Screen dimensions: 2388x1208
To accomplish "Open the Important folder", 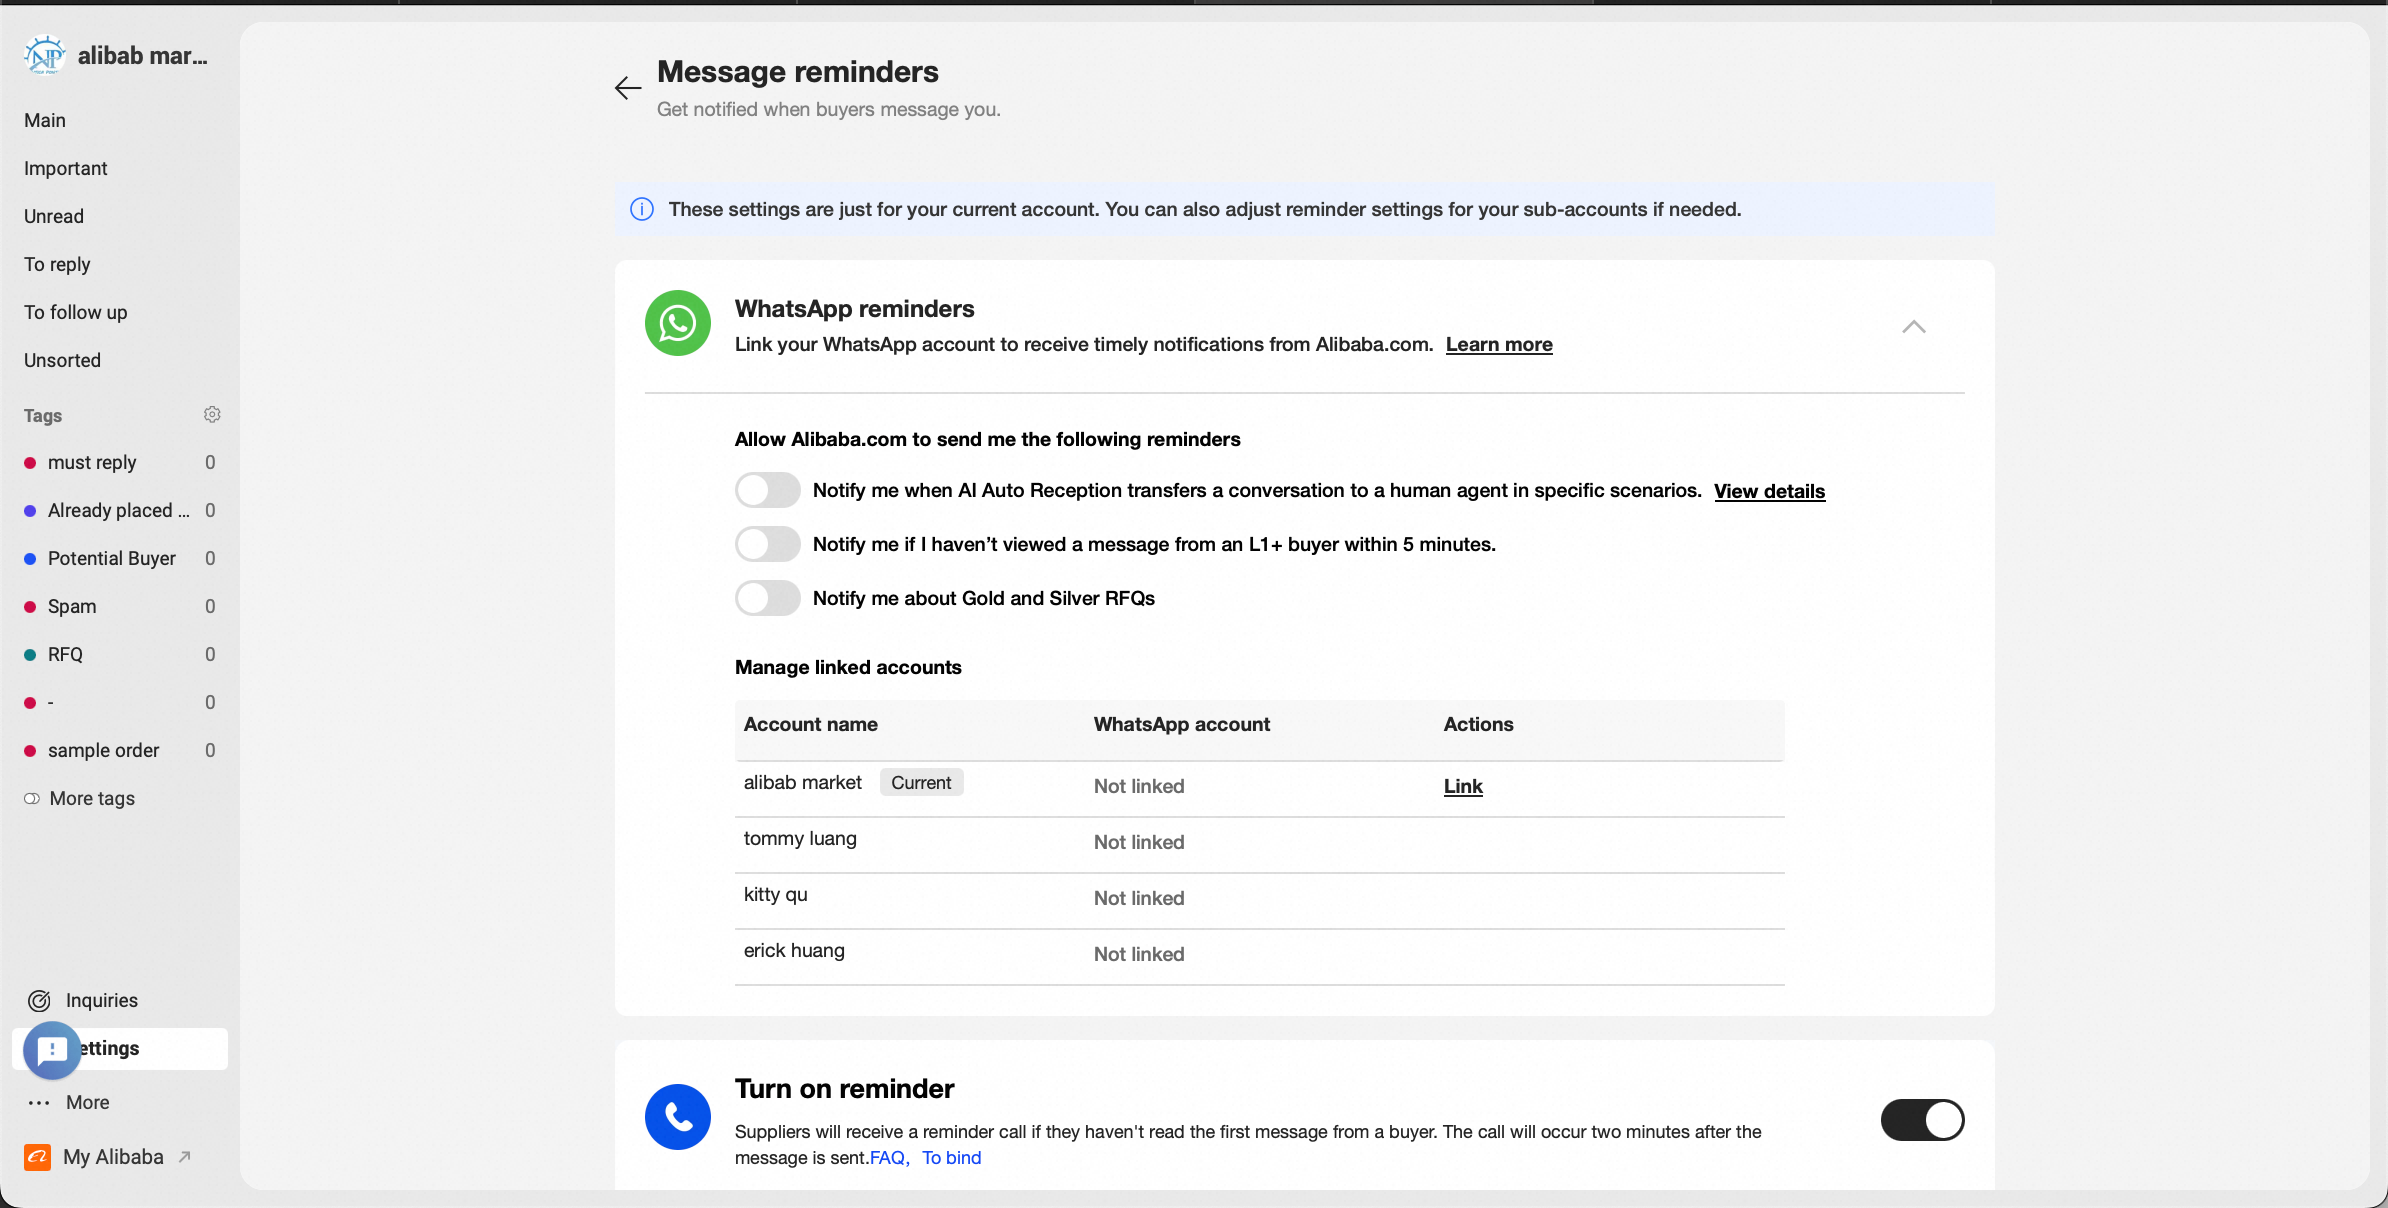I will [x=66, y=168].
